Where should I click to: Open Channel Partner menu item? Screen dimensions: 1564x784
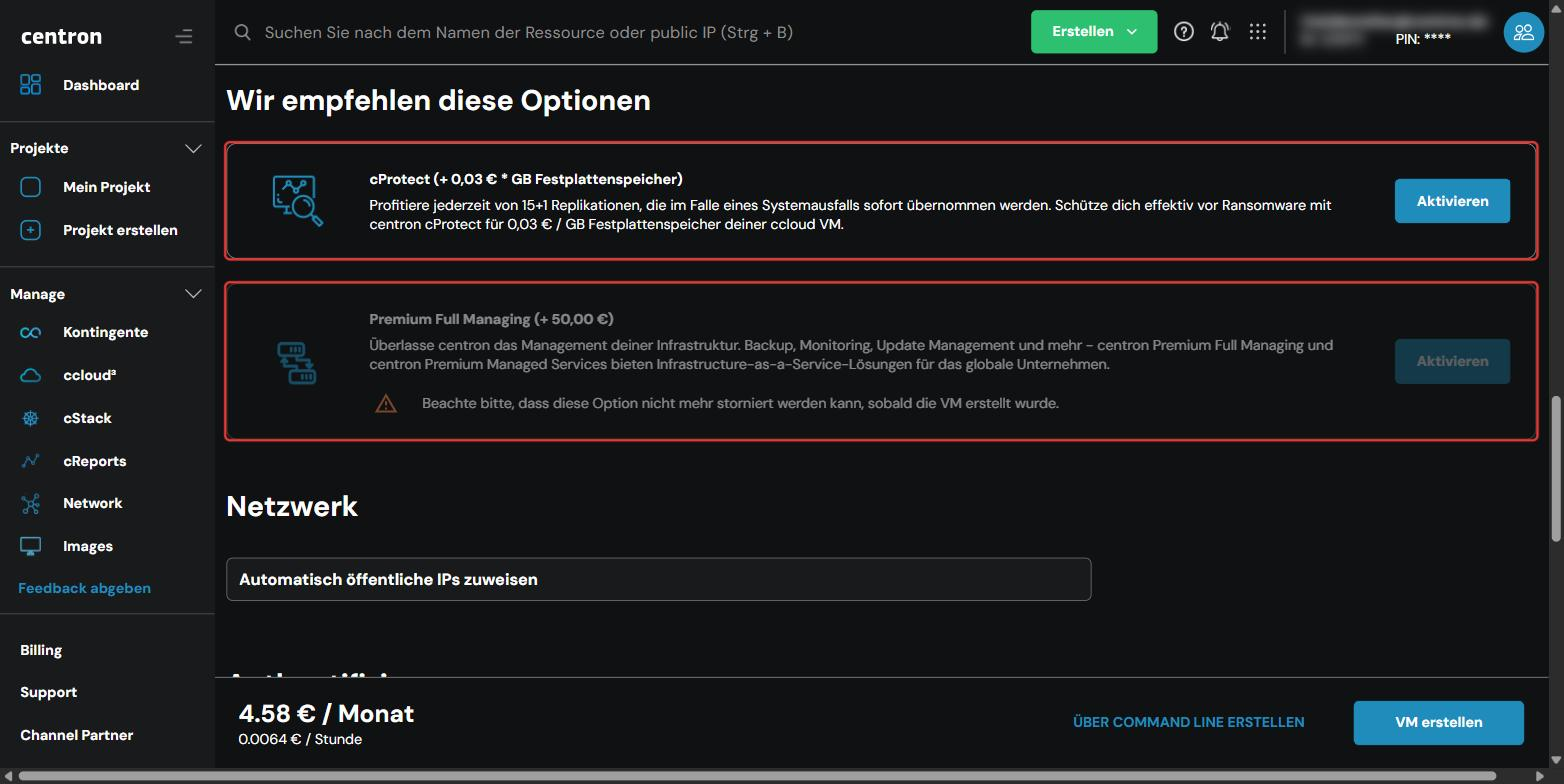coord(77,735)
